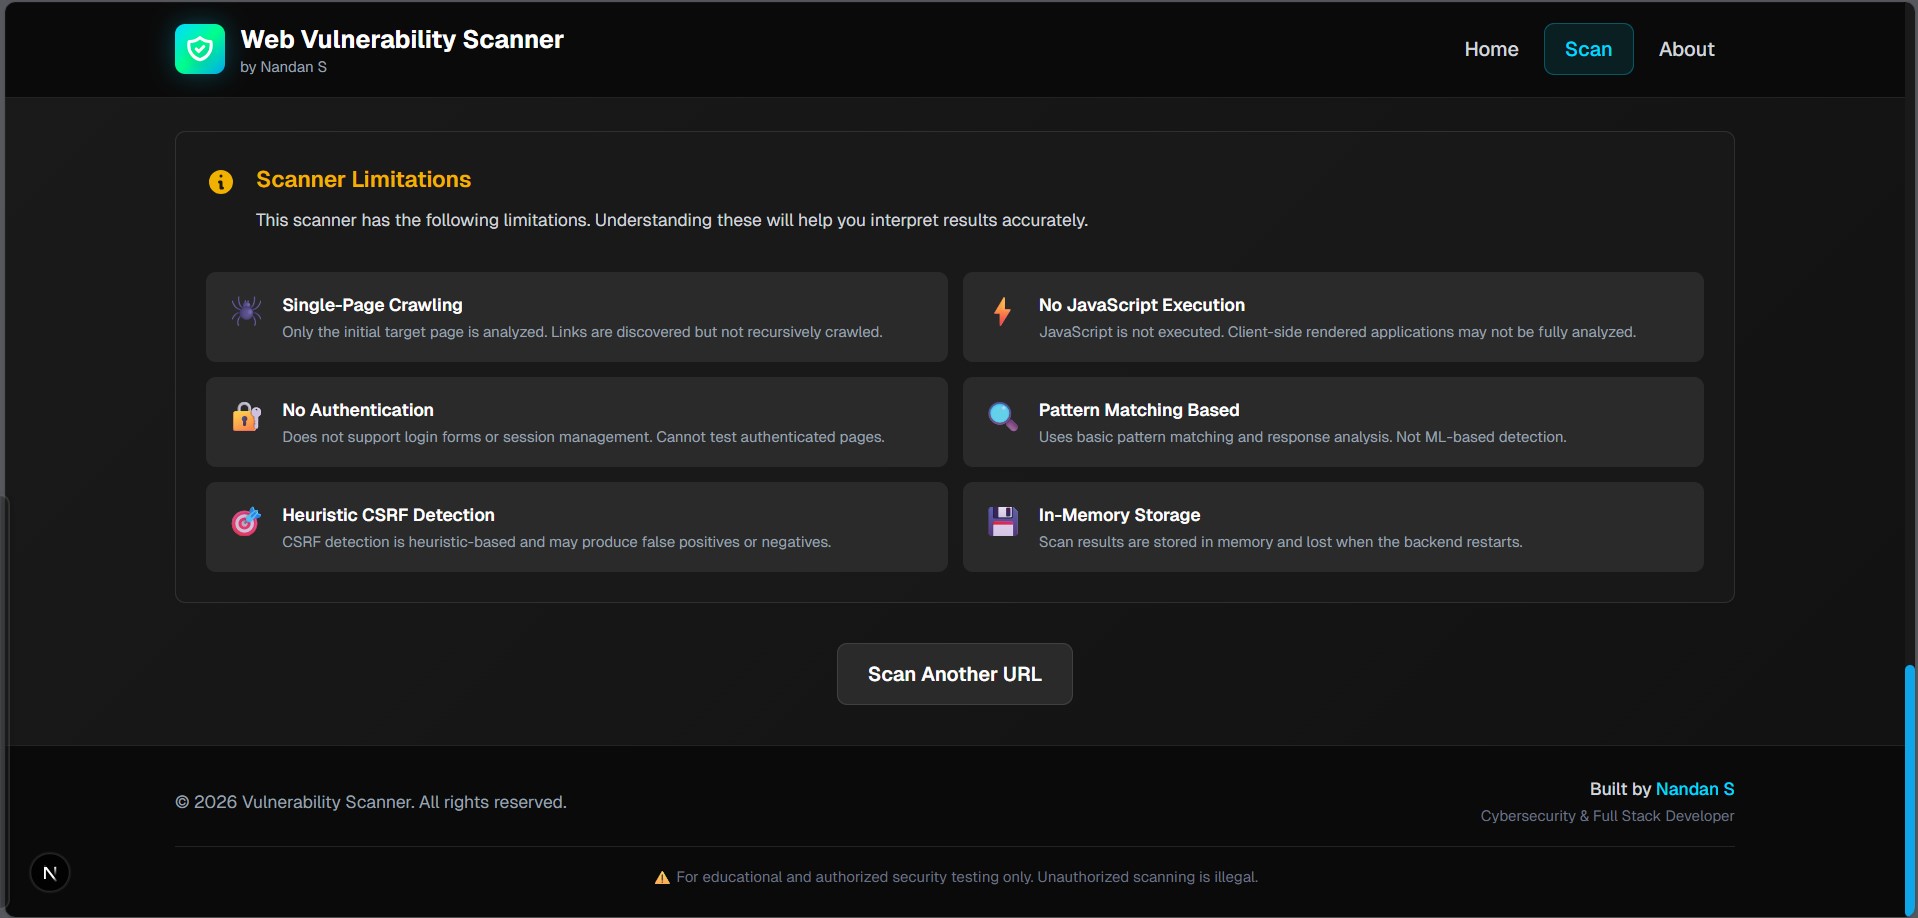Click the target icon for Heuristic CSRF Detection
Viewport: 1918px width, 918px height.
246,521
